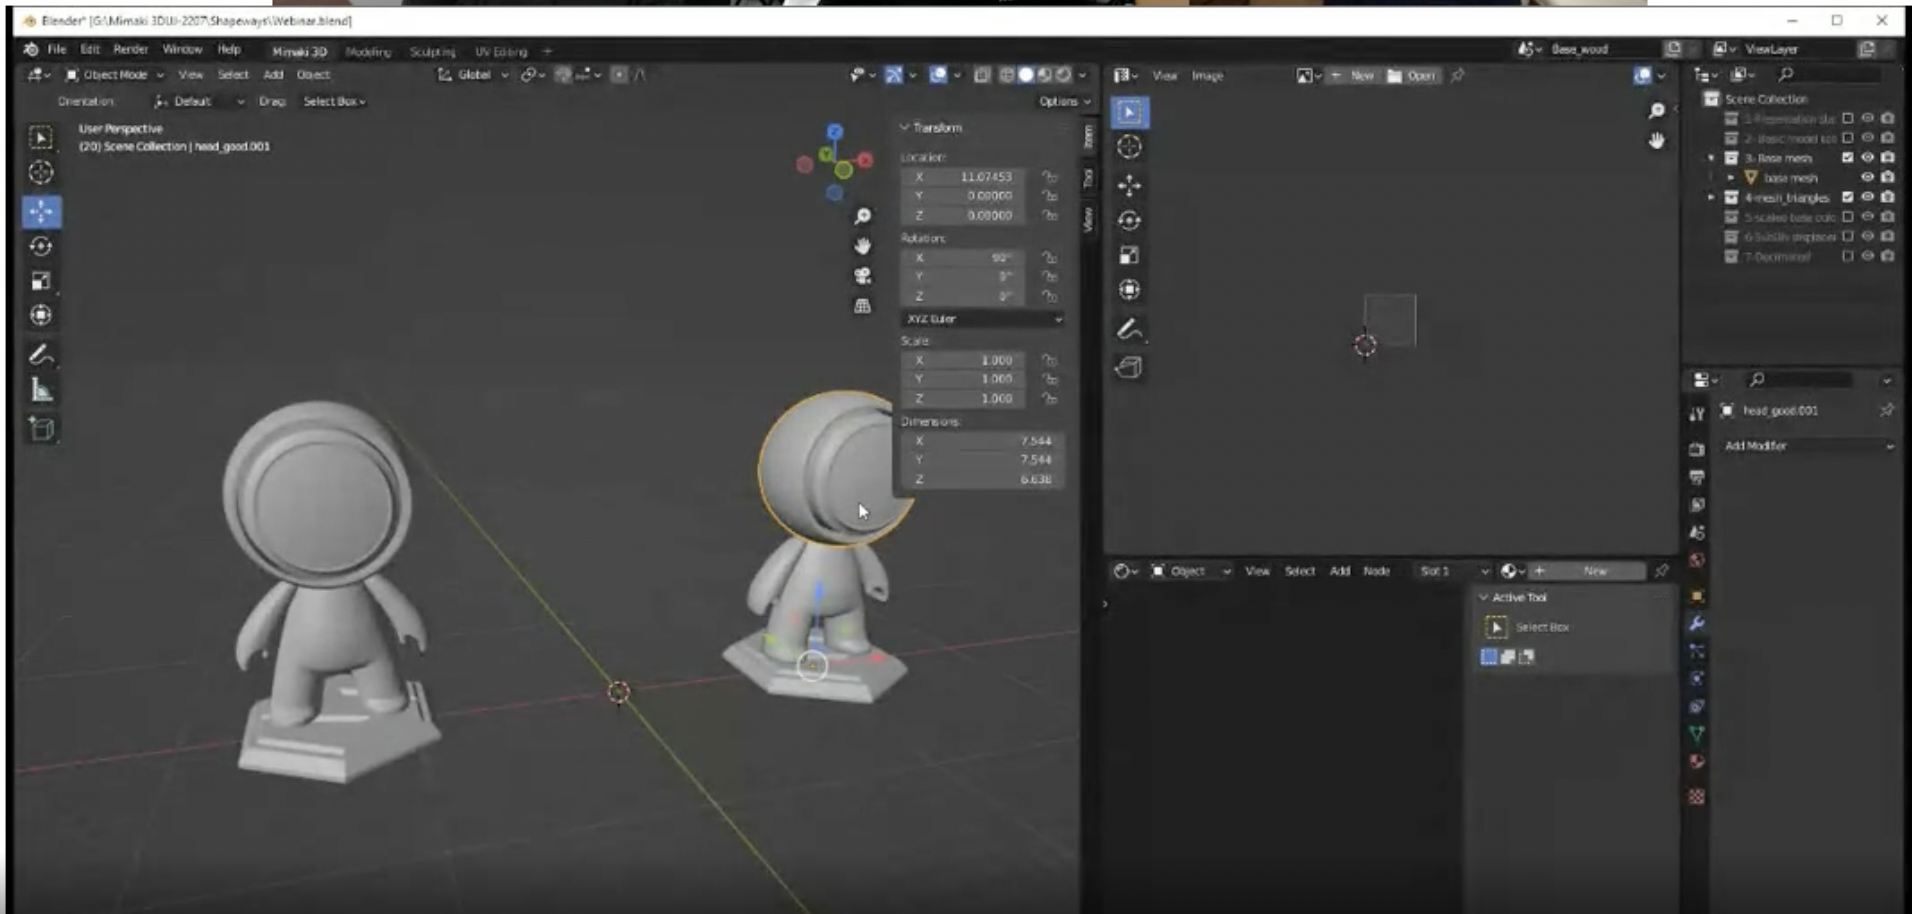Switch to the Sculpting workspace tab
This screenshot has width=1912, height=914.
tap(432, 51)
